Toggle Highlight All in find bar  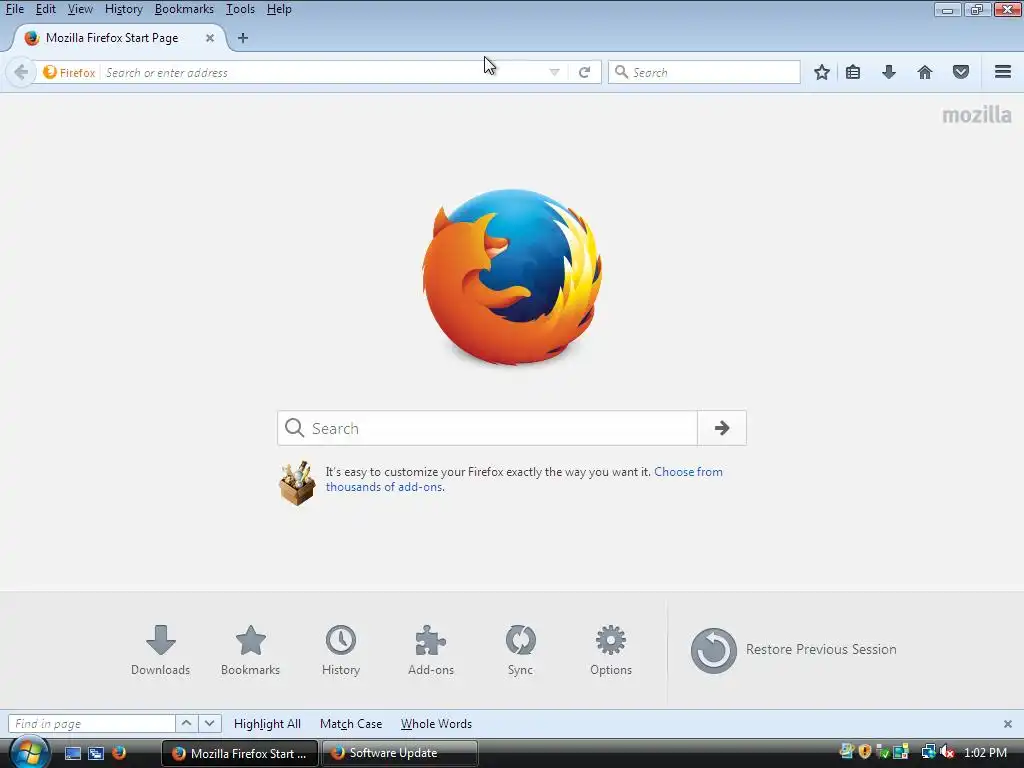click(267, 724)
